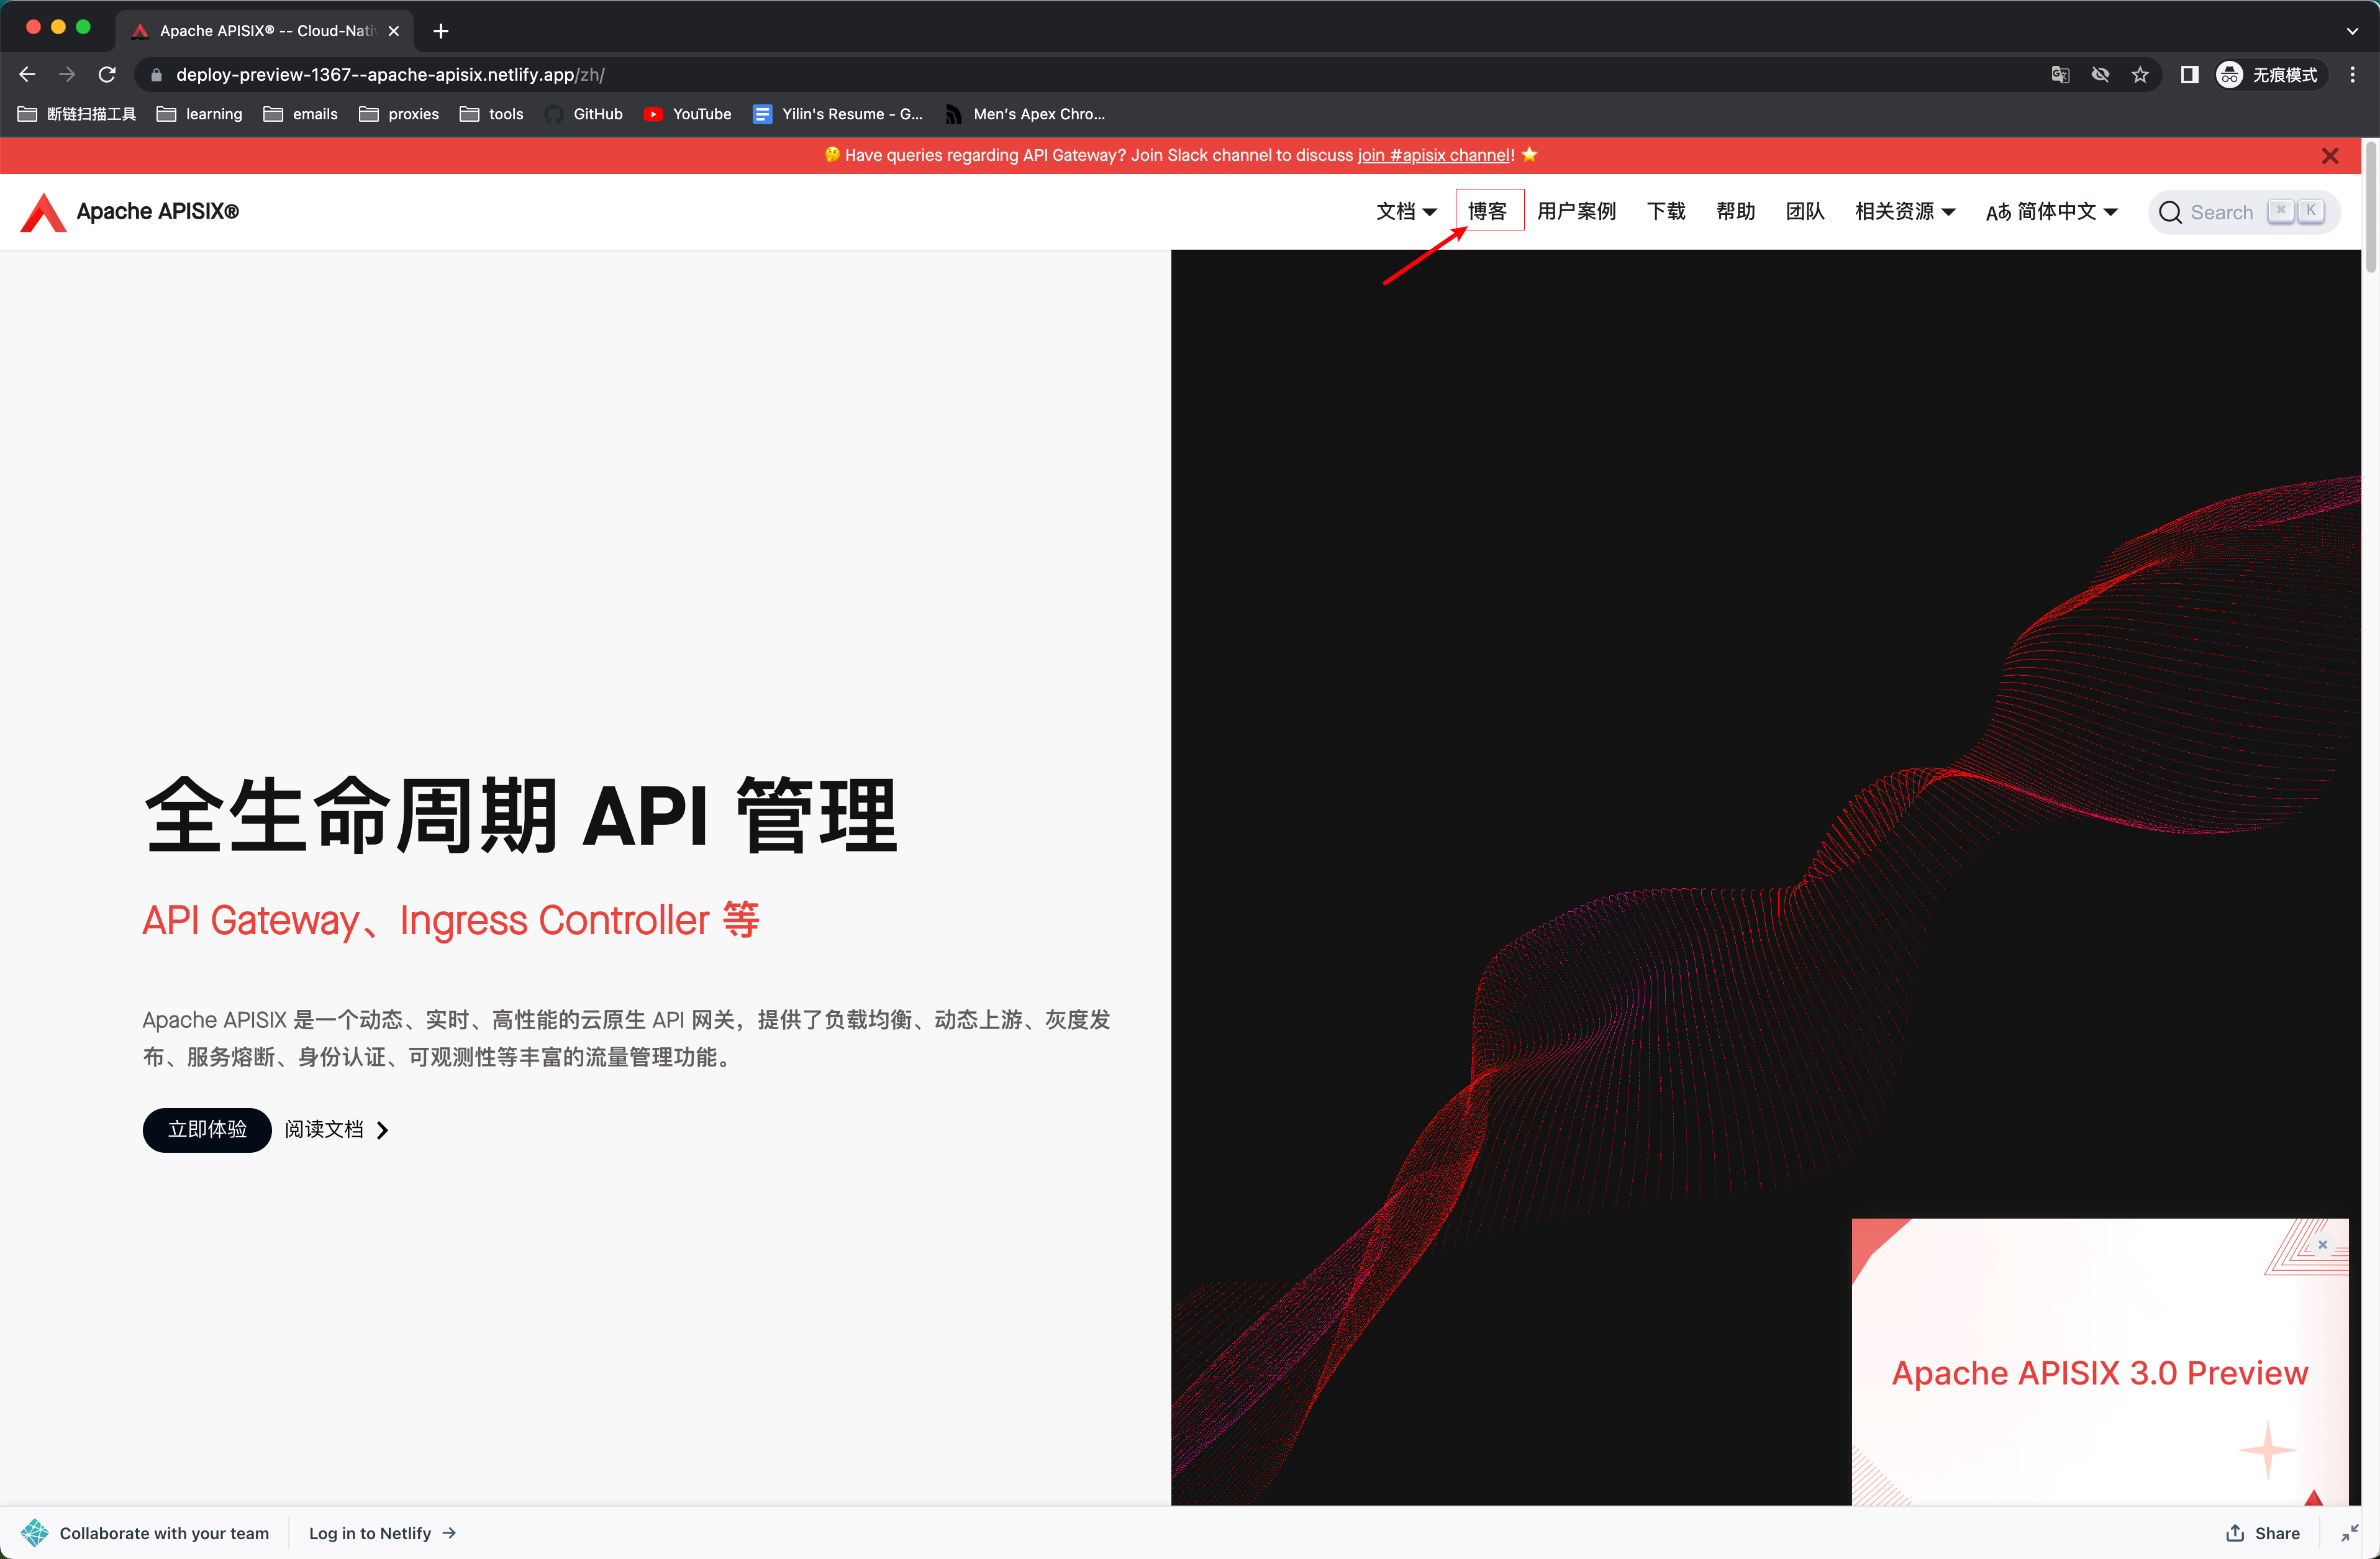Click the Search input field
The height and width of the screenshot is (1559, 2380).
[2220, 212]
